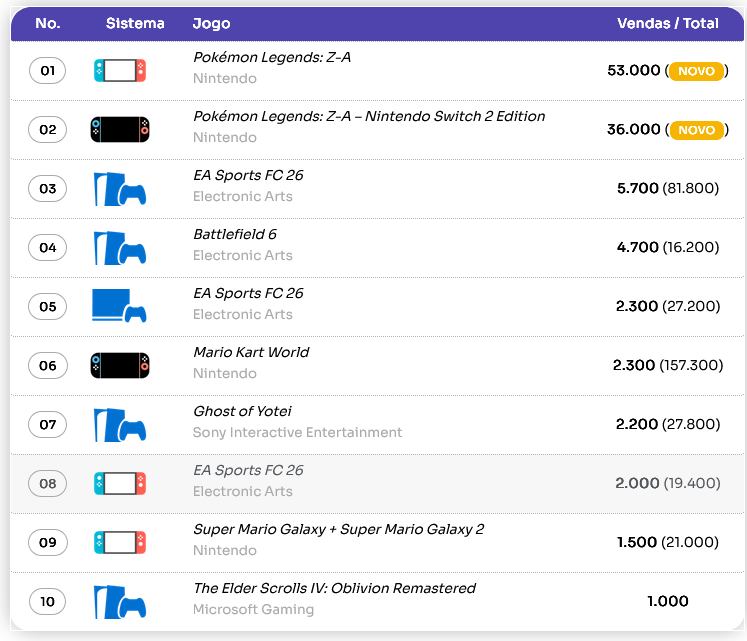This screenshot has width=747, height=641.
Task: Click the PS5 icon in row 03
Action: pos(120,189)
